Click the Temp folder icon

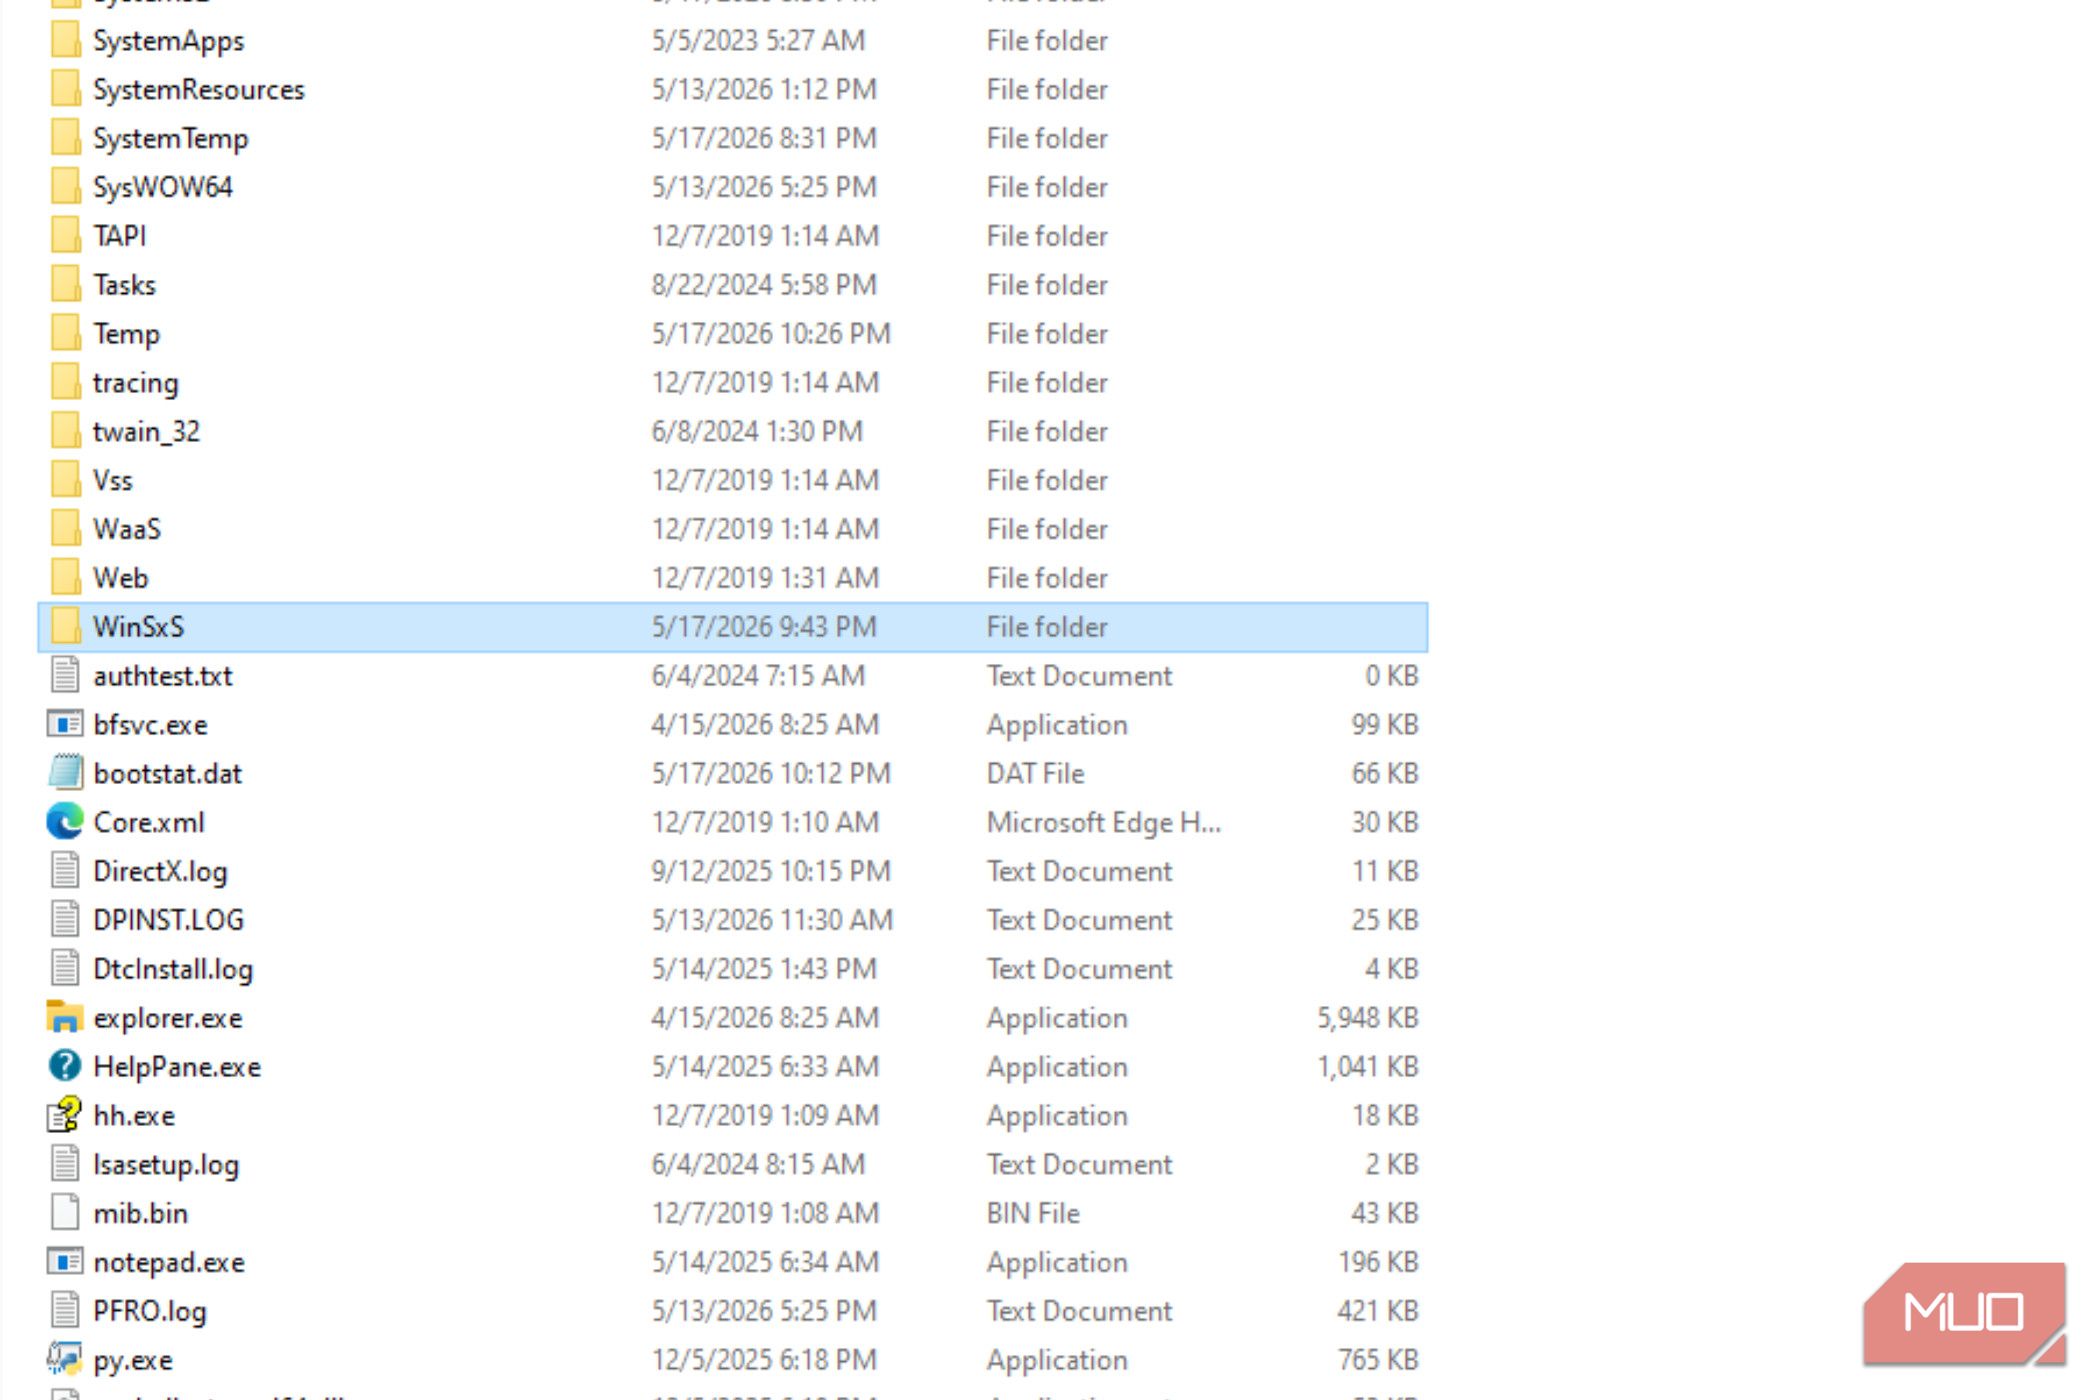pyautogui.click(x=65, y=333)
